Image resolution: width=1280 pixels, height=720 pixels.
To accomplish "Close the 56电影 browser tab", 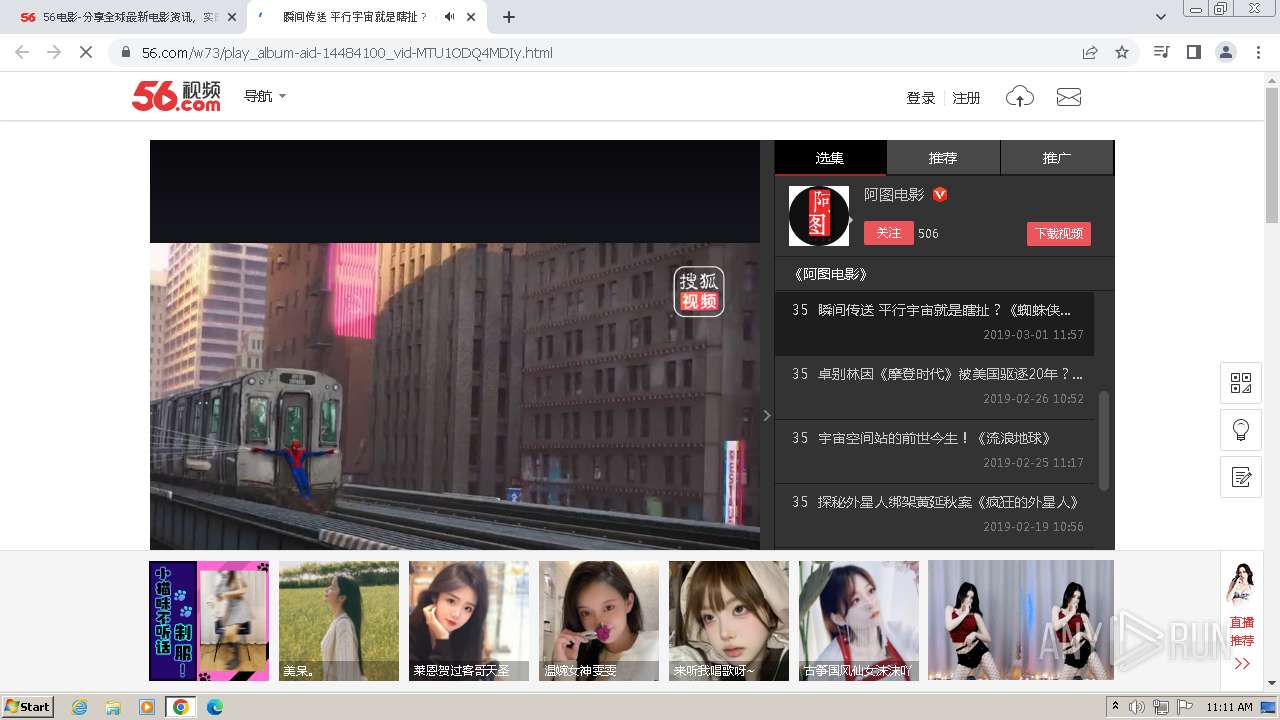I will (x=232, y=17).
